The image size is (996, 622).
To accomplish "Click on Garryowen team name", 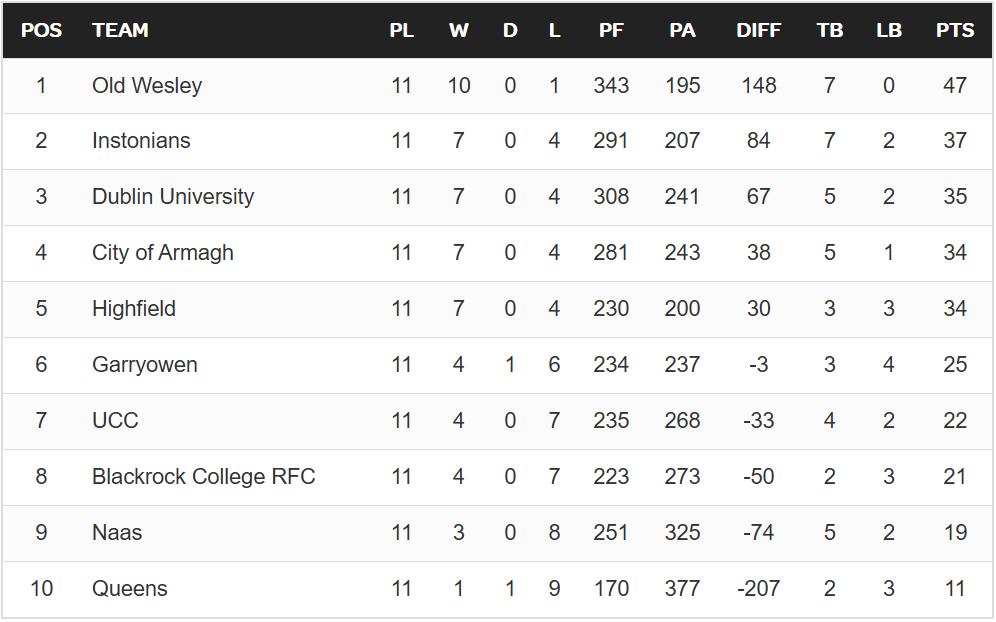I will (x=145, y=365).
